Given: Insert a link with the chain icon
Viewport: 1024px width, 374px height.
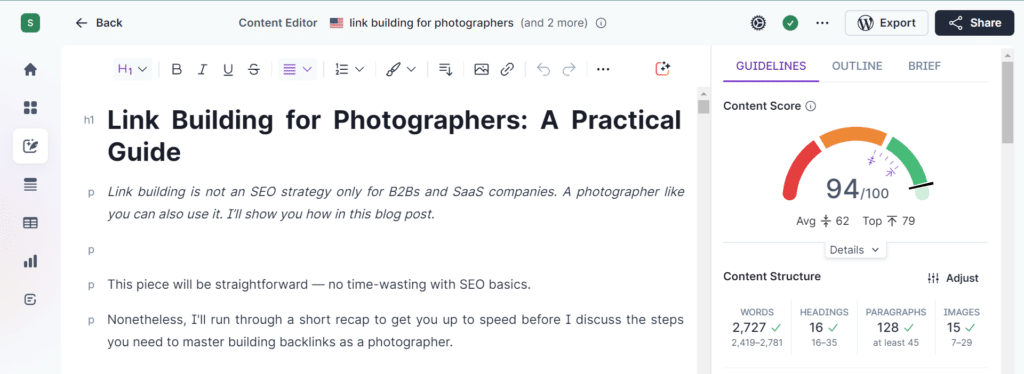Looking at the screenshot, I should tap(507, 69).
